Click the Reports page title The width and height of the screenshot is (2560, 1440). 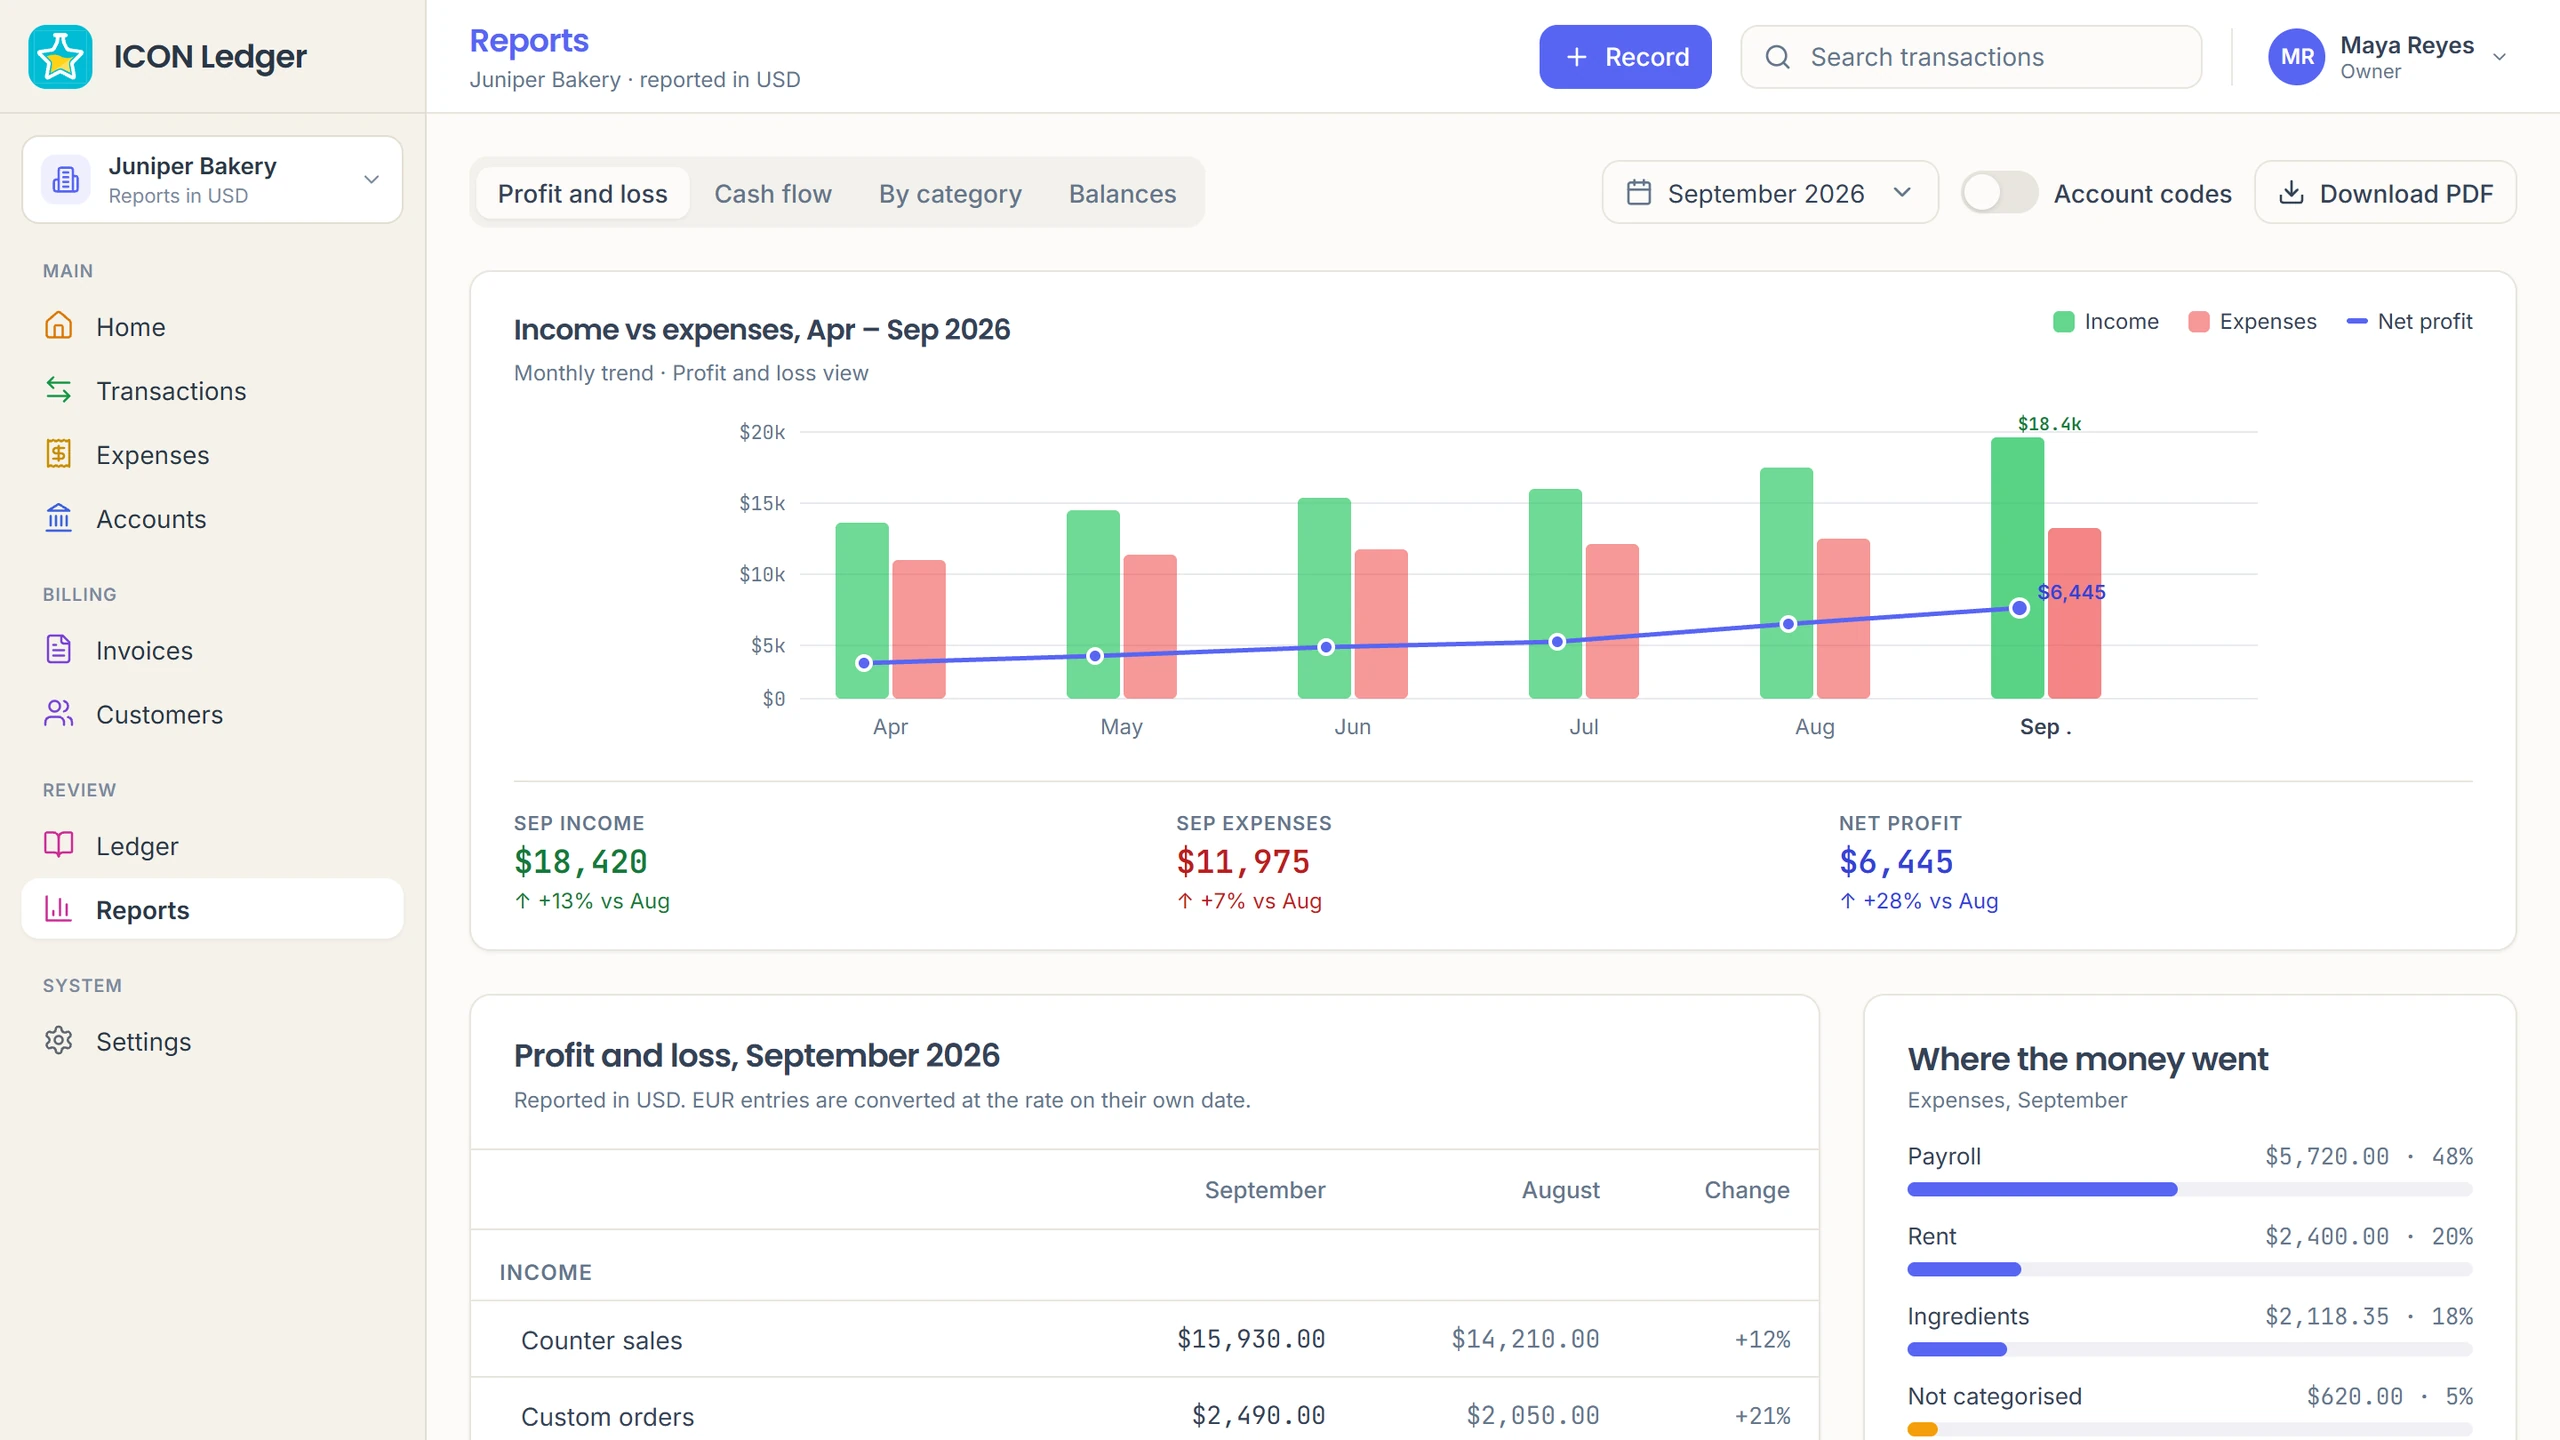[529, 41]
